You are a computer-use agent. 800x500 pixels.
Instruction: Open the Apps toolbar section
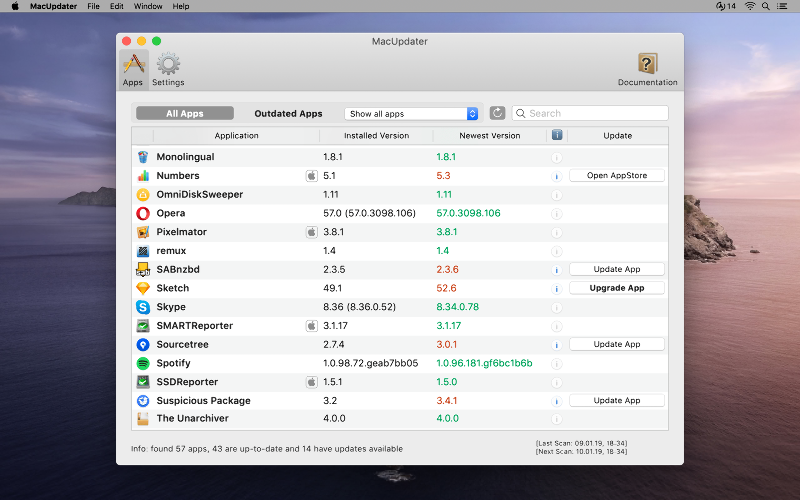tap(133, 68)
